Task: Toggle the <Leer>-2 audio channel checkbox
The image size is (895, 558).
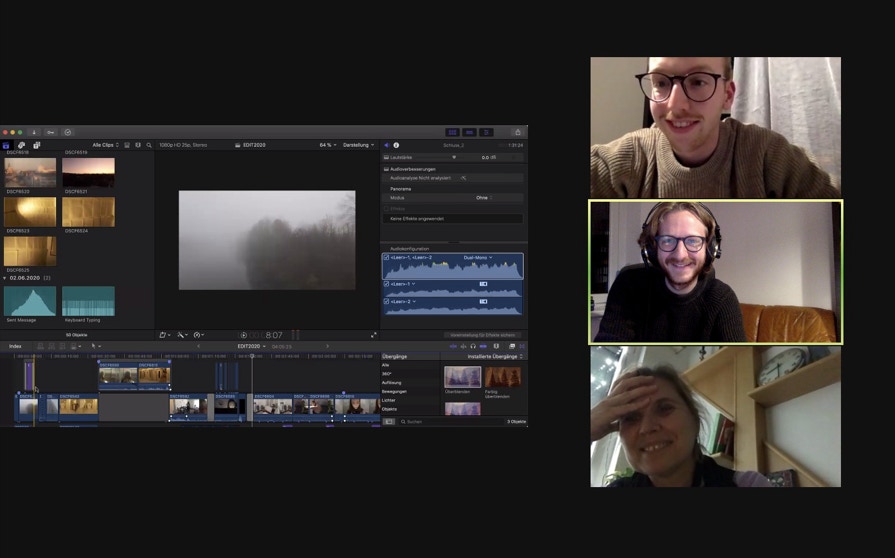Action: pos(387,301)
